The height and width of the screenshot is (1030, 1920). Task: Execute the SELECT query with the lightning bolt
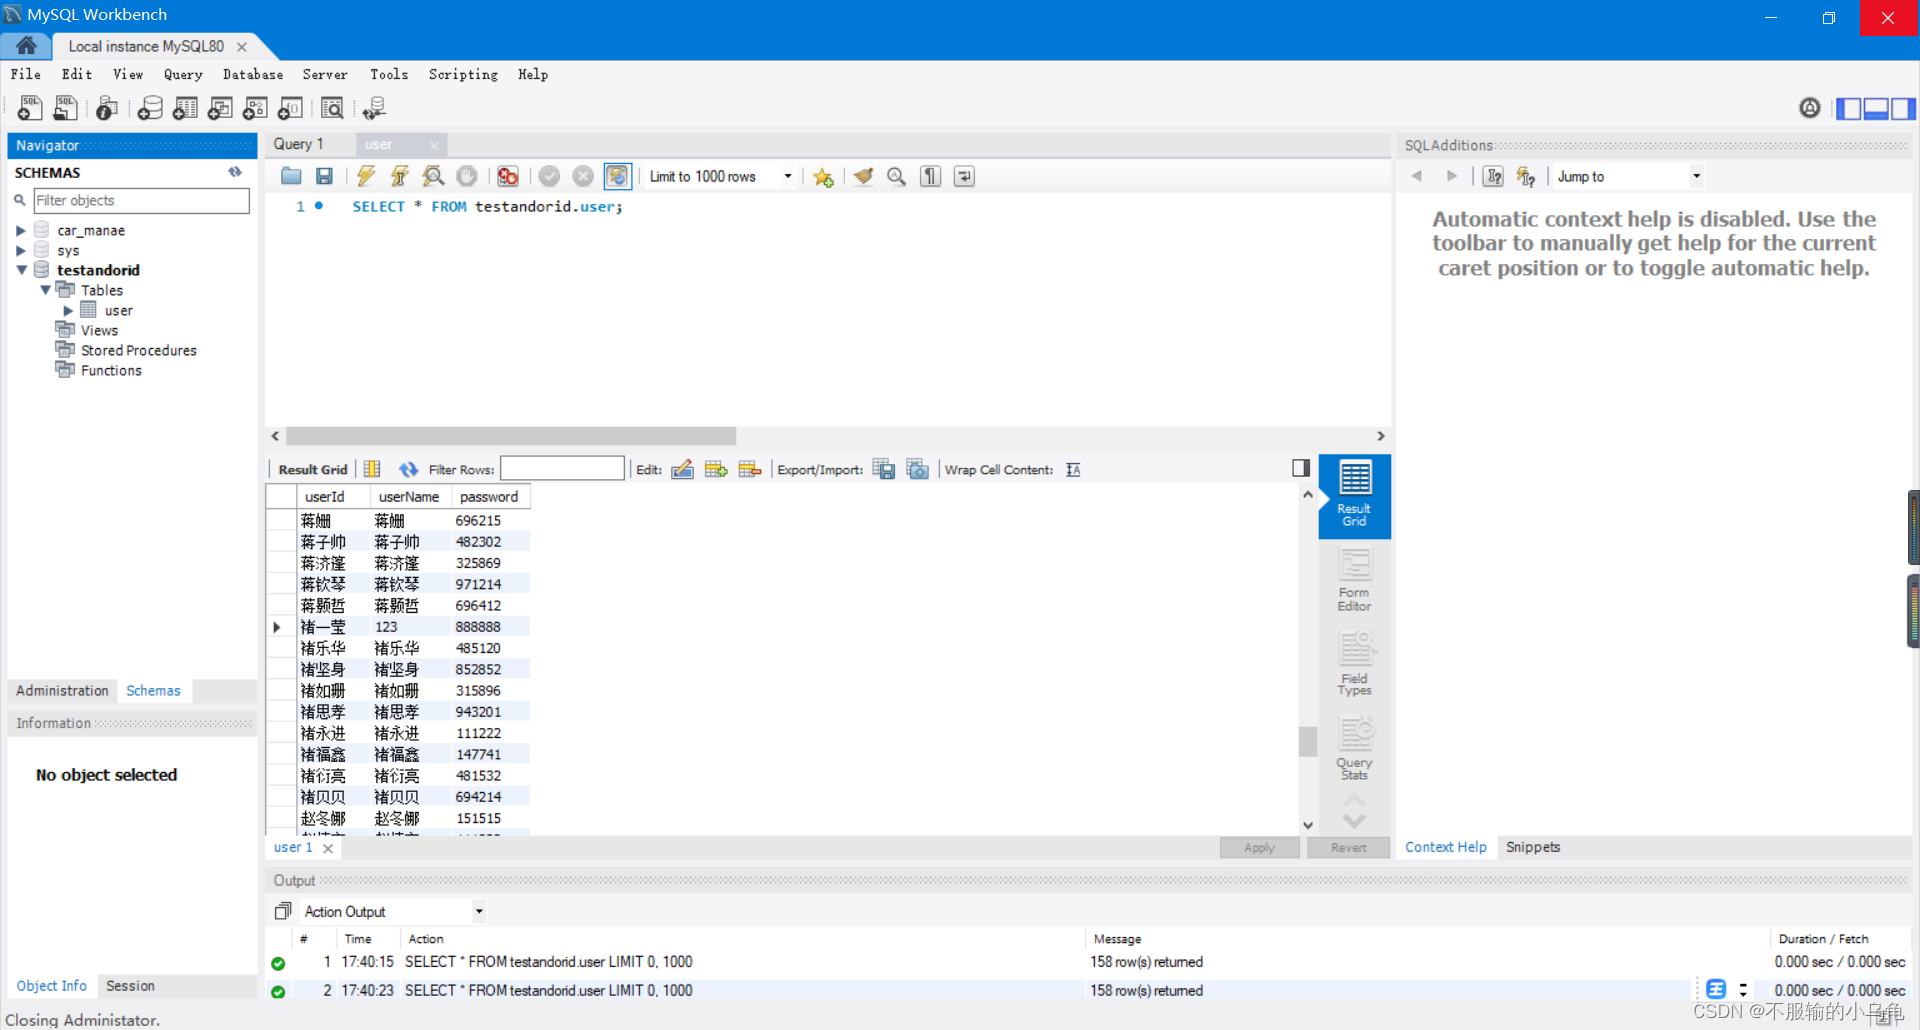pyautogui.click(x=366, y=176)
